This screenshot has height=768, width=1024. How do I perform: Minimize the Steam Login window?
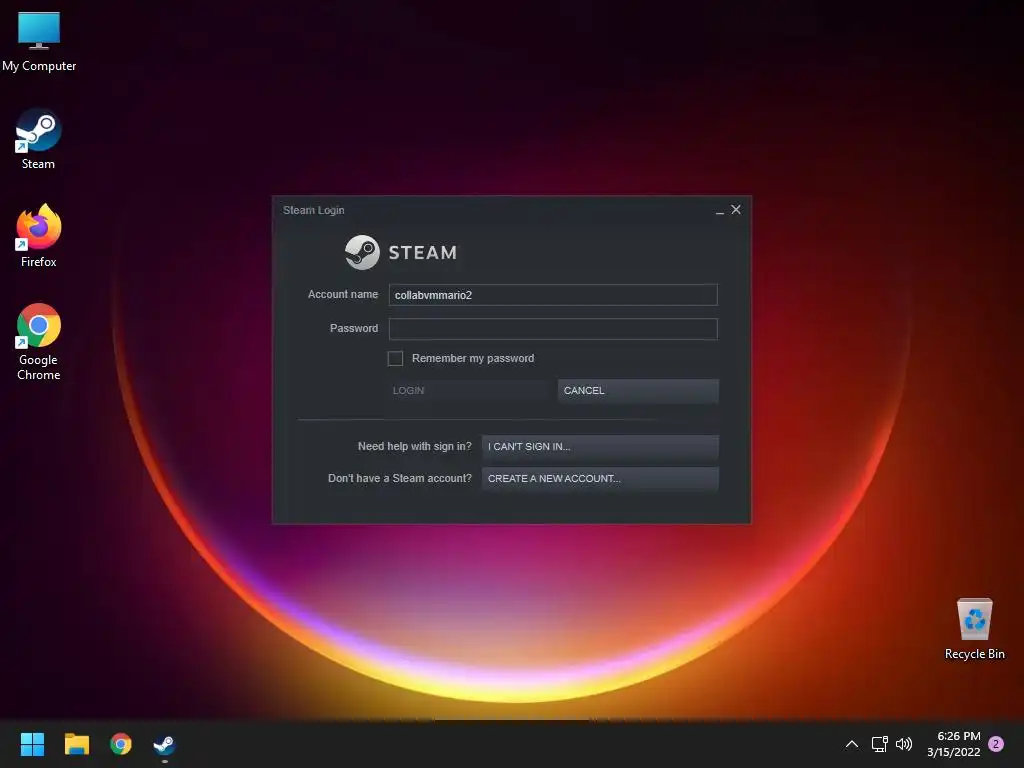720,210
